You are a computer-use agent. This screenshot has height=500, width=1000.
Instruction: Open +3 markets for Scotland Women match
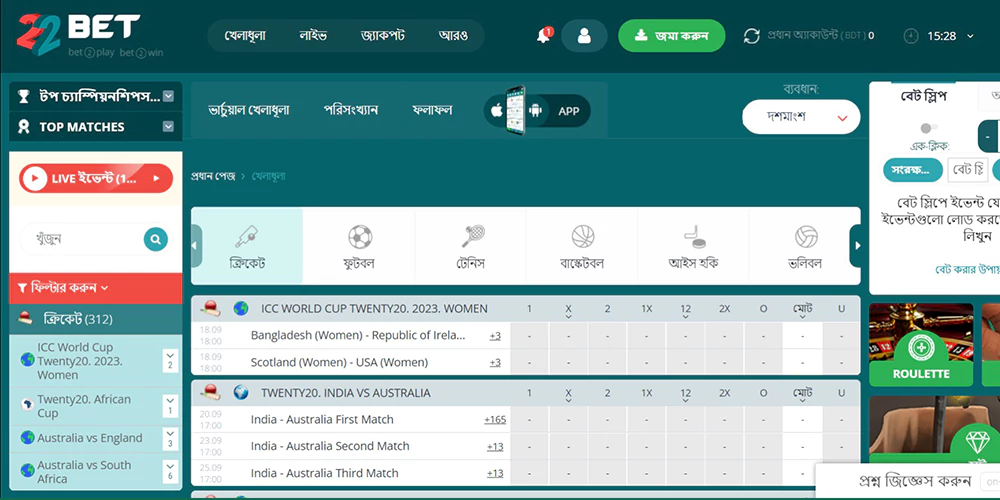pos(495,362)
